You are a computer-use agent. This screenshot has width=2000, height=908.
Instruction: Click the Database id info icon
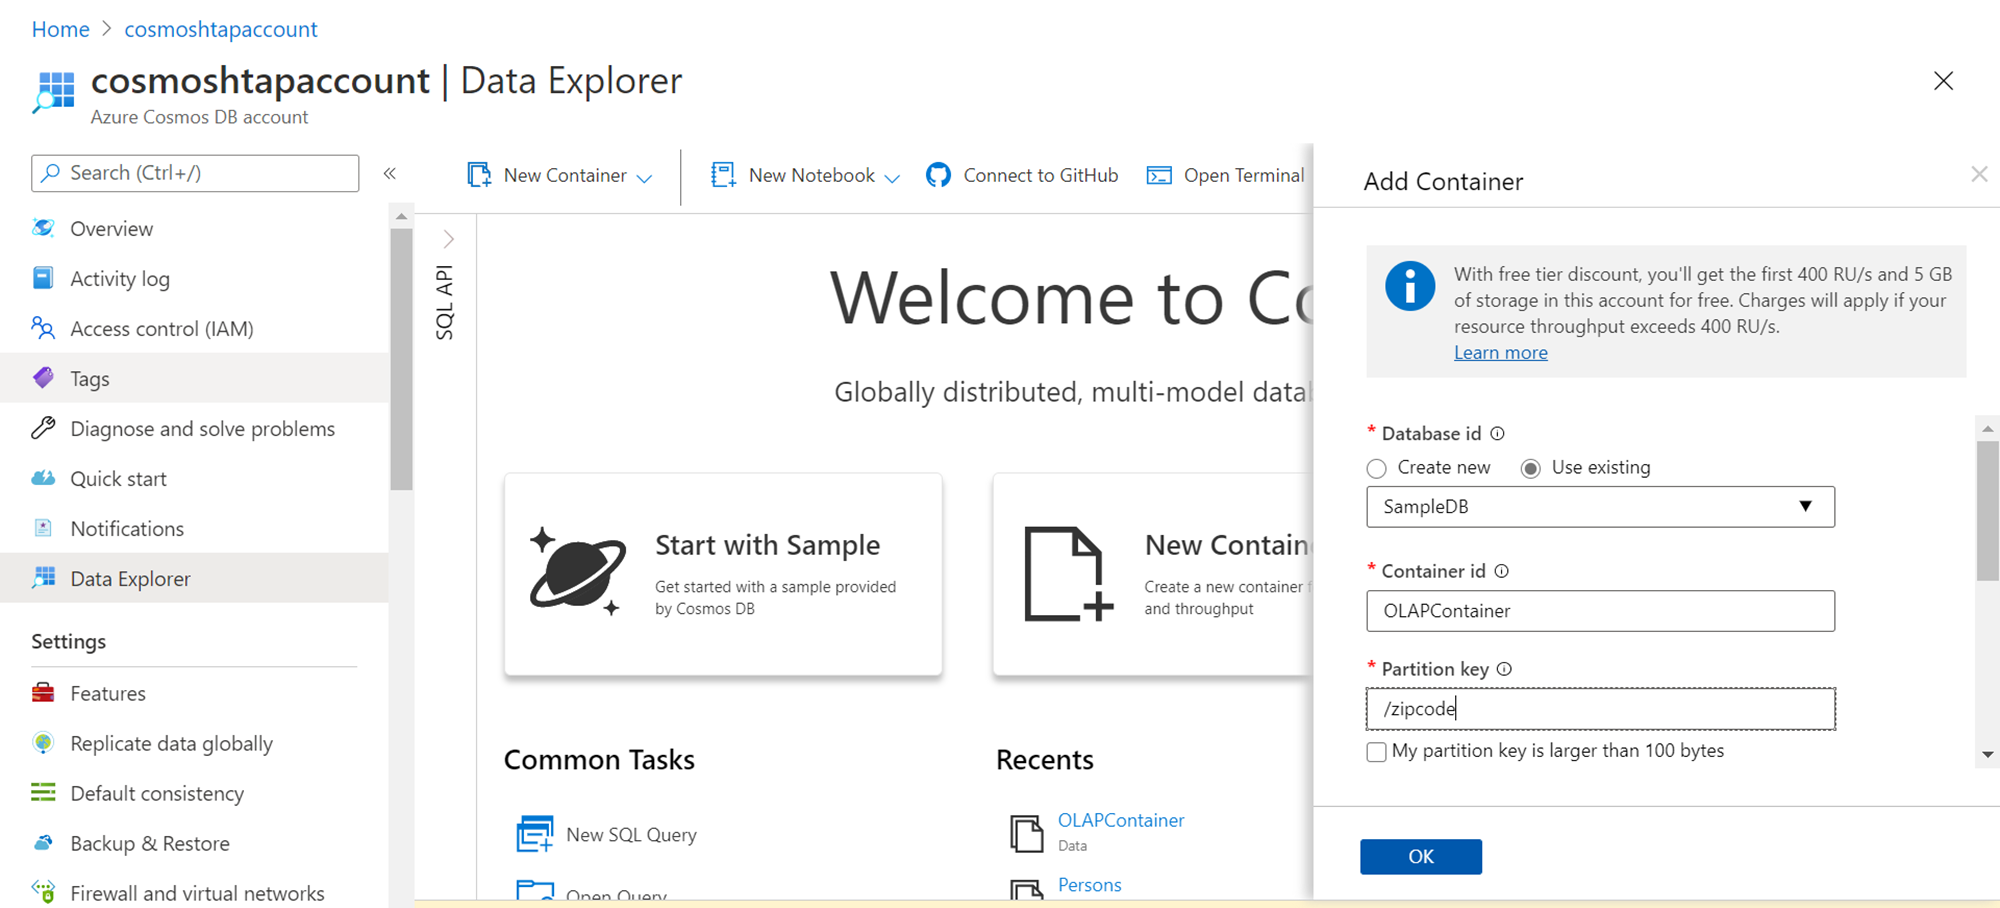point(1497,433)
